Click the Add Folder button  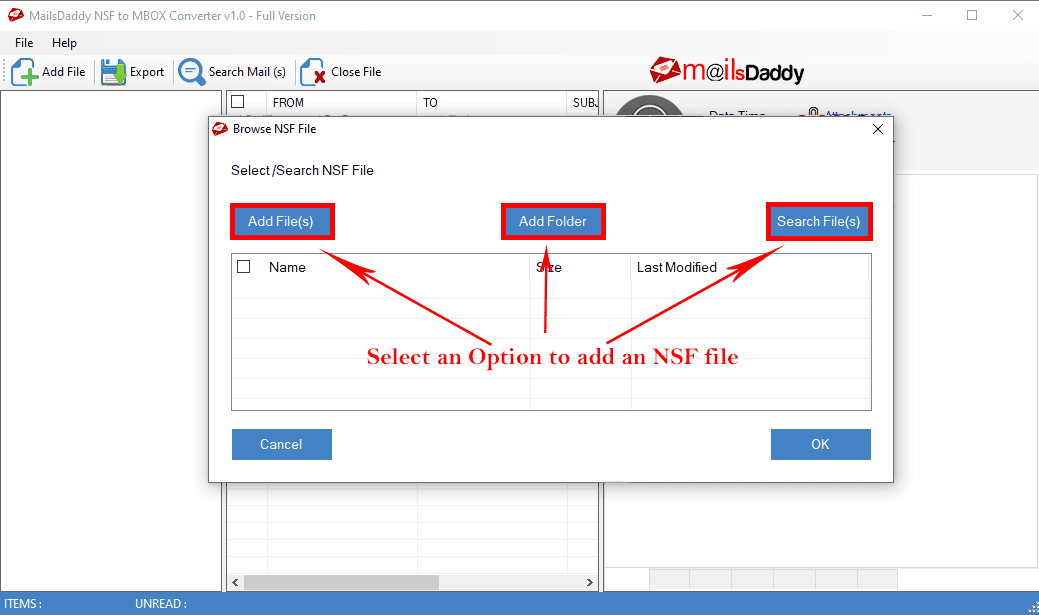tap(553, 221)
